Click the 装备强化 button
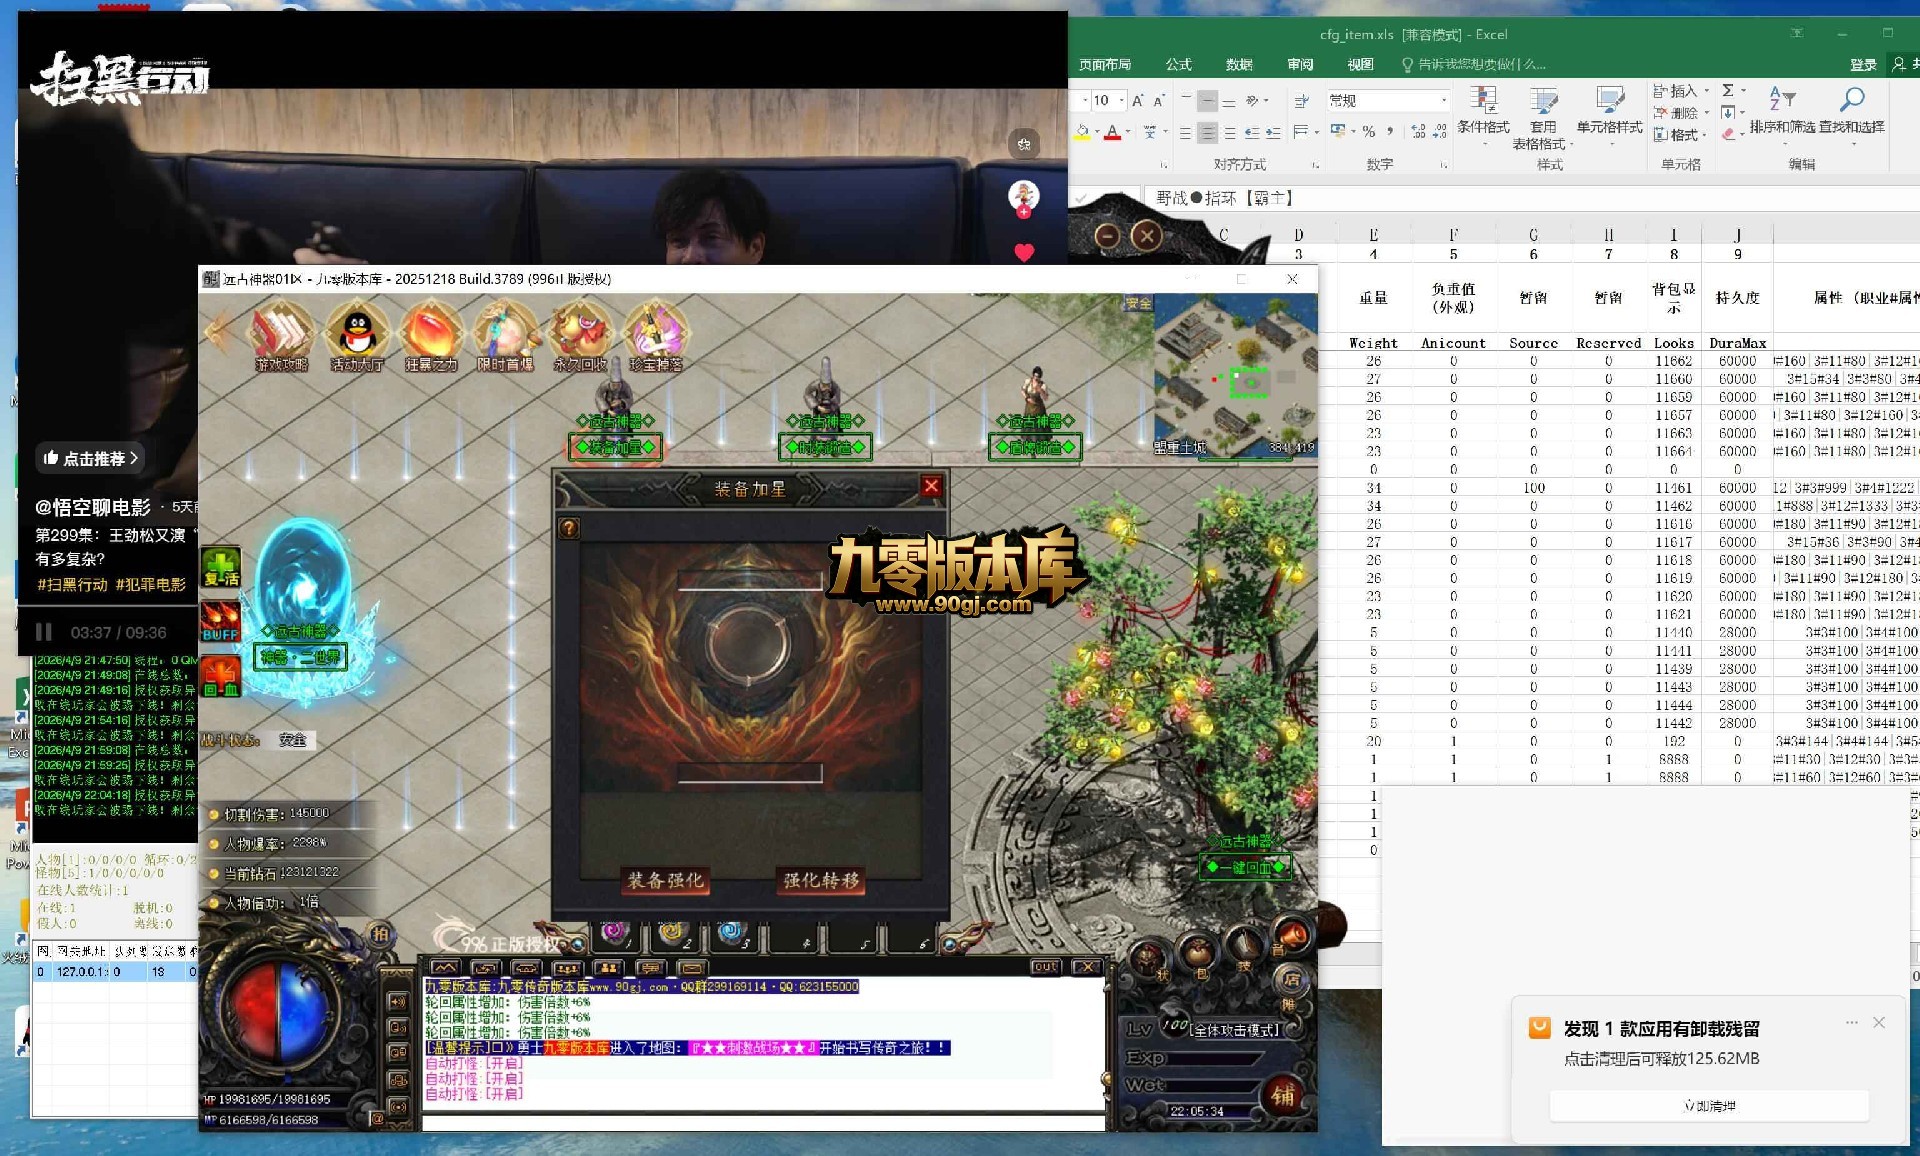 pos(665,880)
